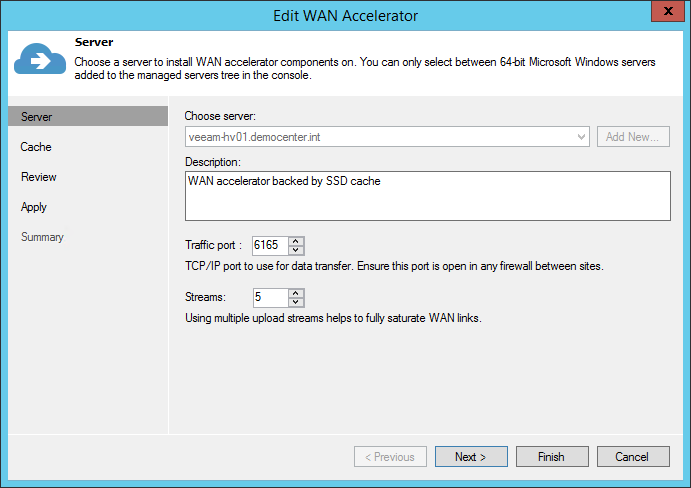Image resolution: width=691 pixels, height=488 pixels.
Task: Click the Previous button
Action: click(x=389, y=457)
